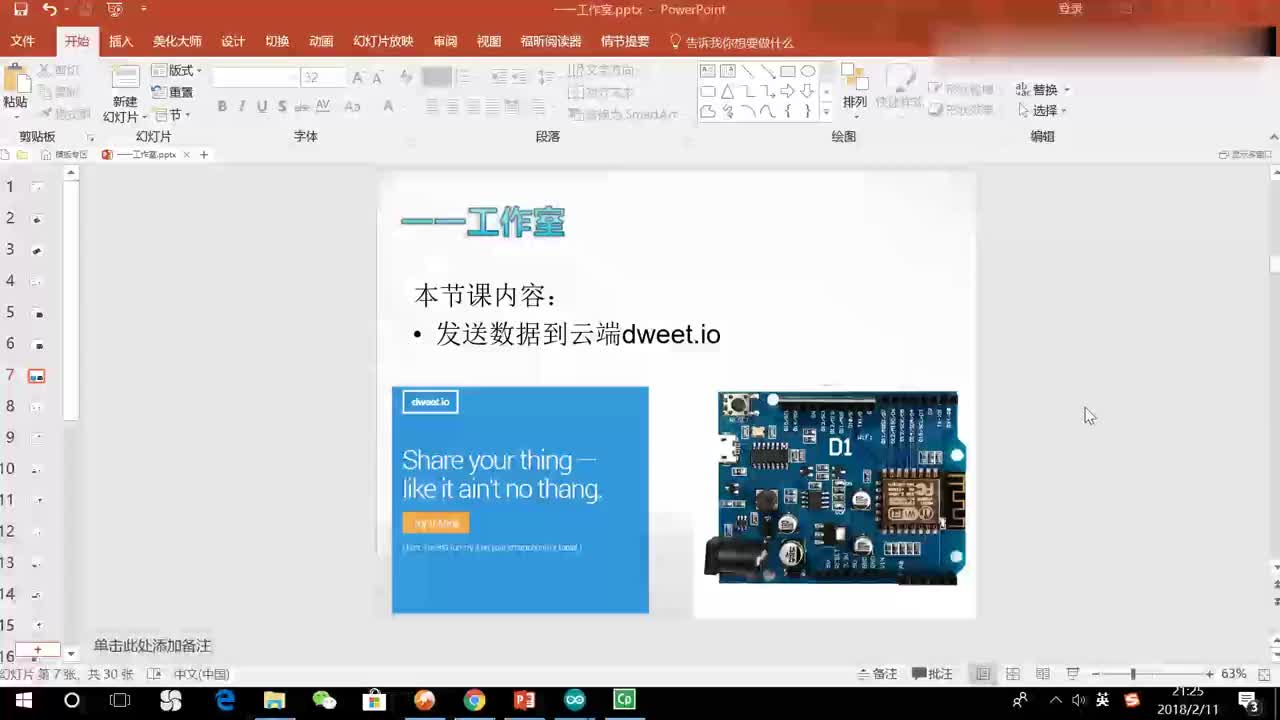Click the 模板专区 template tab
Image resolution: width=1280 pixels, height=720 pixels.
point(65,155)
